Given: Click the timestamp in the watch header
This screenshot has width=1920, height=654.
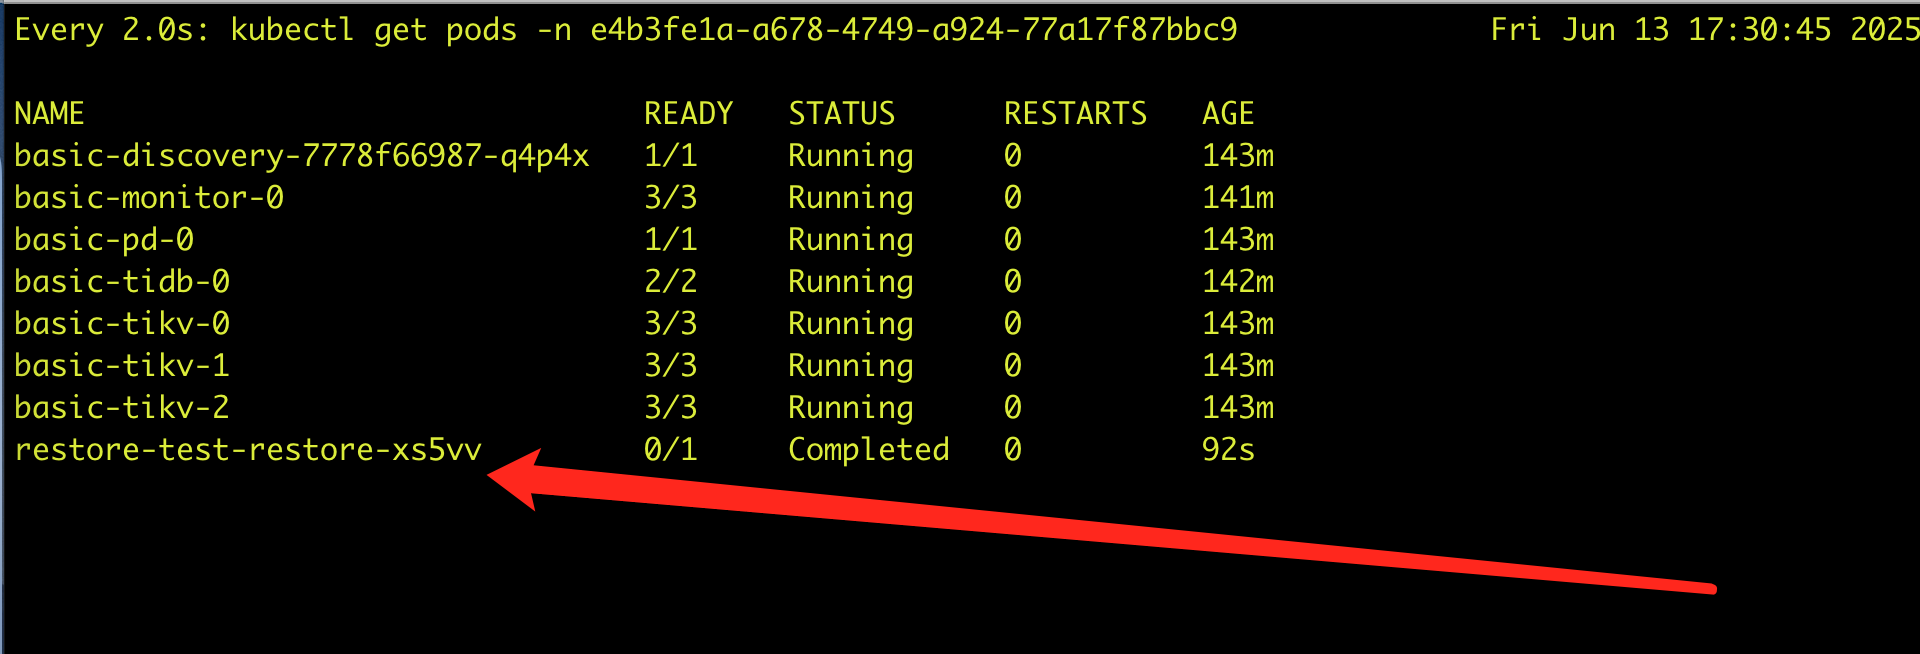Looking at the screenshot, I should point(1703,30).
